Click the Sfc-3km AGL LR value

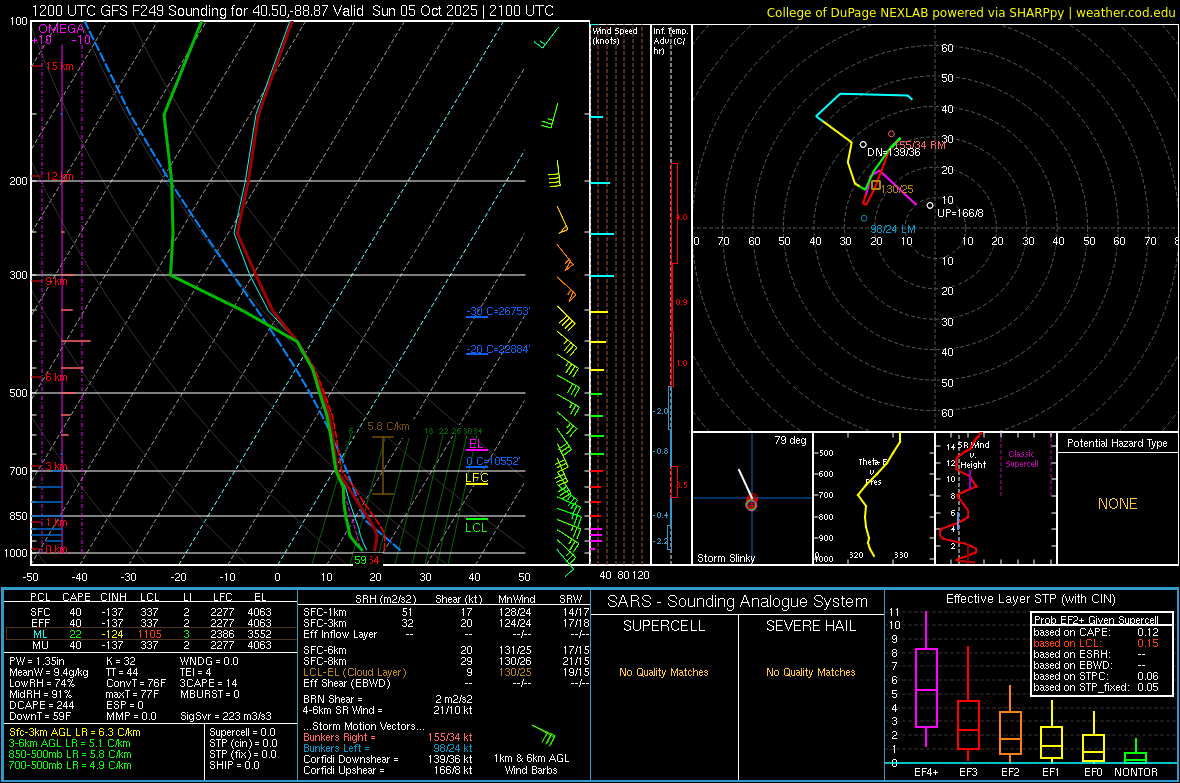click(x=75, y=732)
